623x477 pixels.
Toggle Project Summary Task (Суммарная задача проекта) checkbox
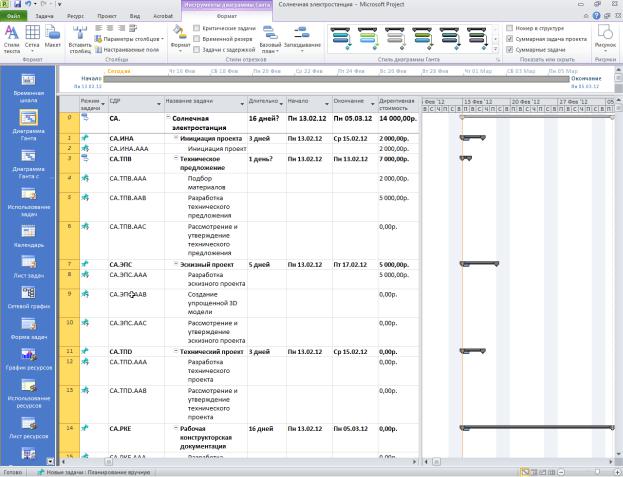coord(509,39)
